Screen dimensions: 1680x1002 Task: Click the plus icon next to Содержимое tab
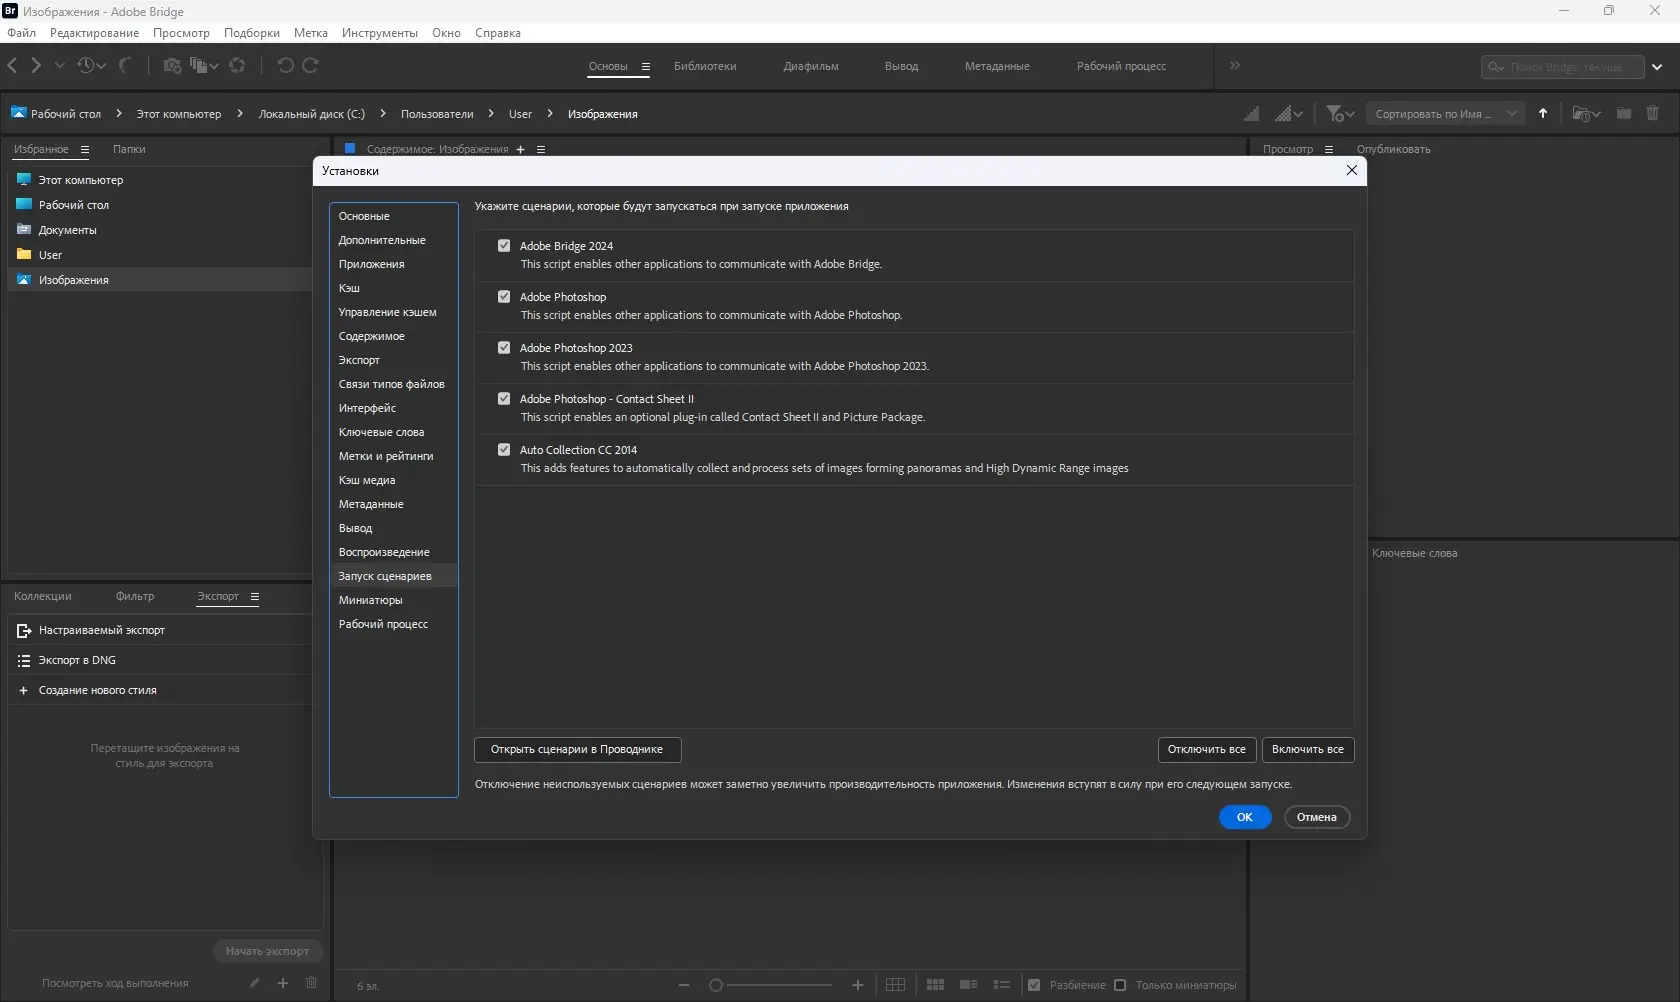[520, 150]
